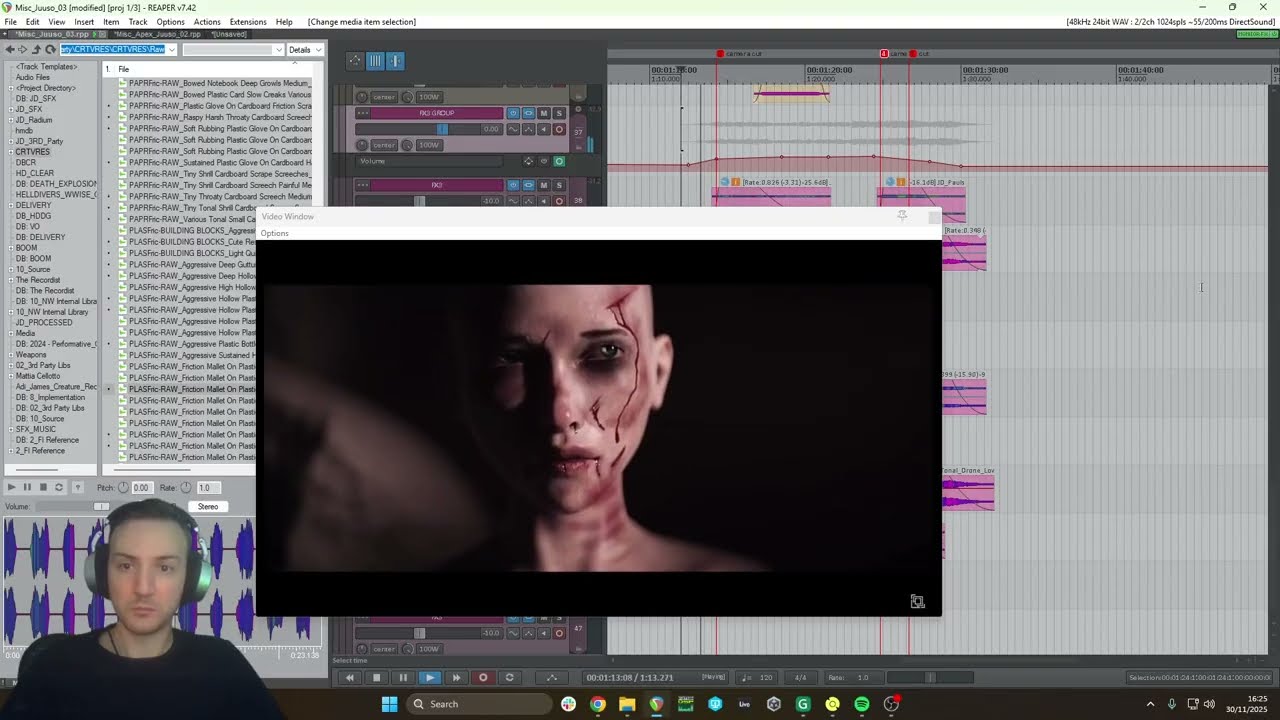This screenshot has height=720, width=1280.
Task: Click the Video Window dock icon
Action: (917, 601)
